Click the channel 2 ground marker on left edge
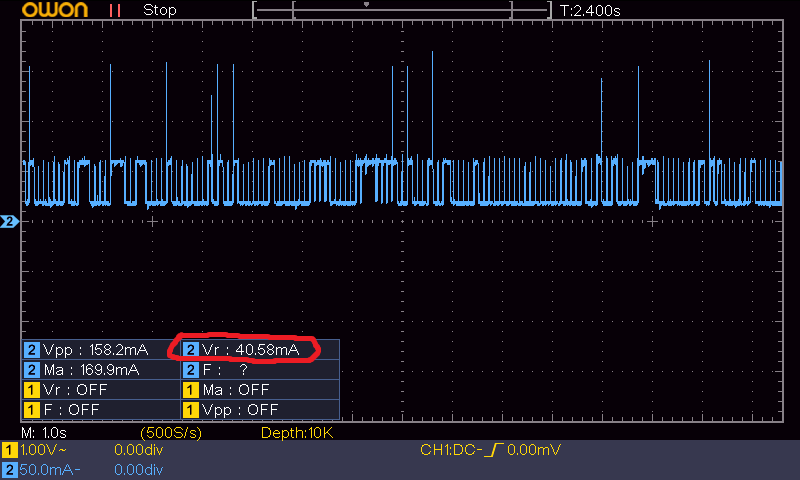 pos(9,221)
